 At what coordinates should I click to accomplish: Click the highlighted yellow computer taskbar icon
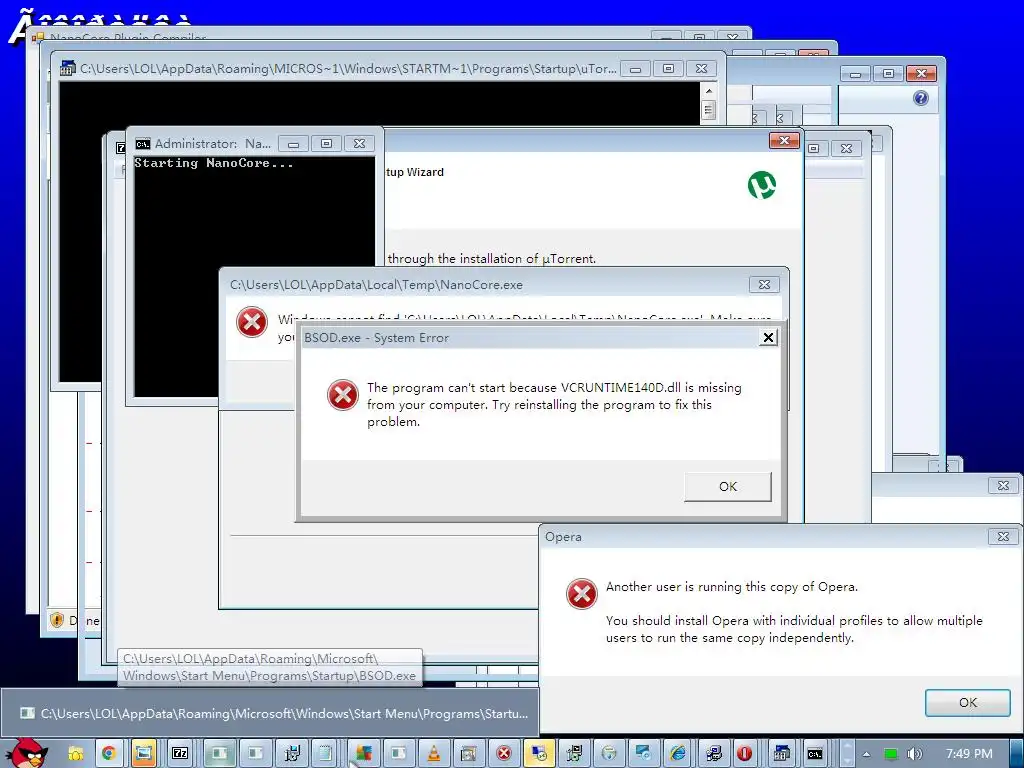click(539, 754)
